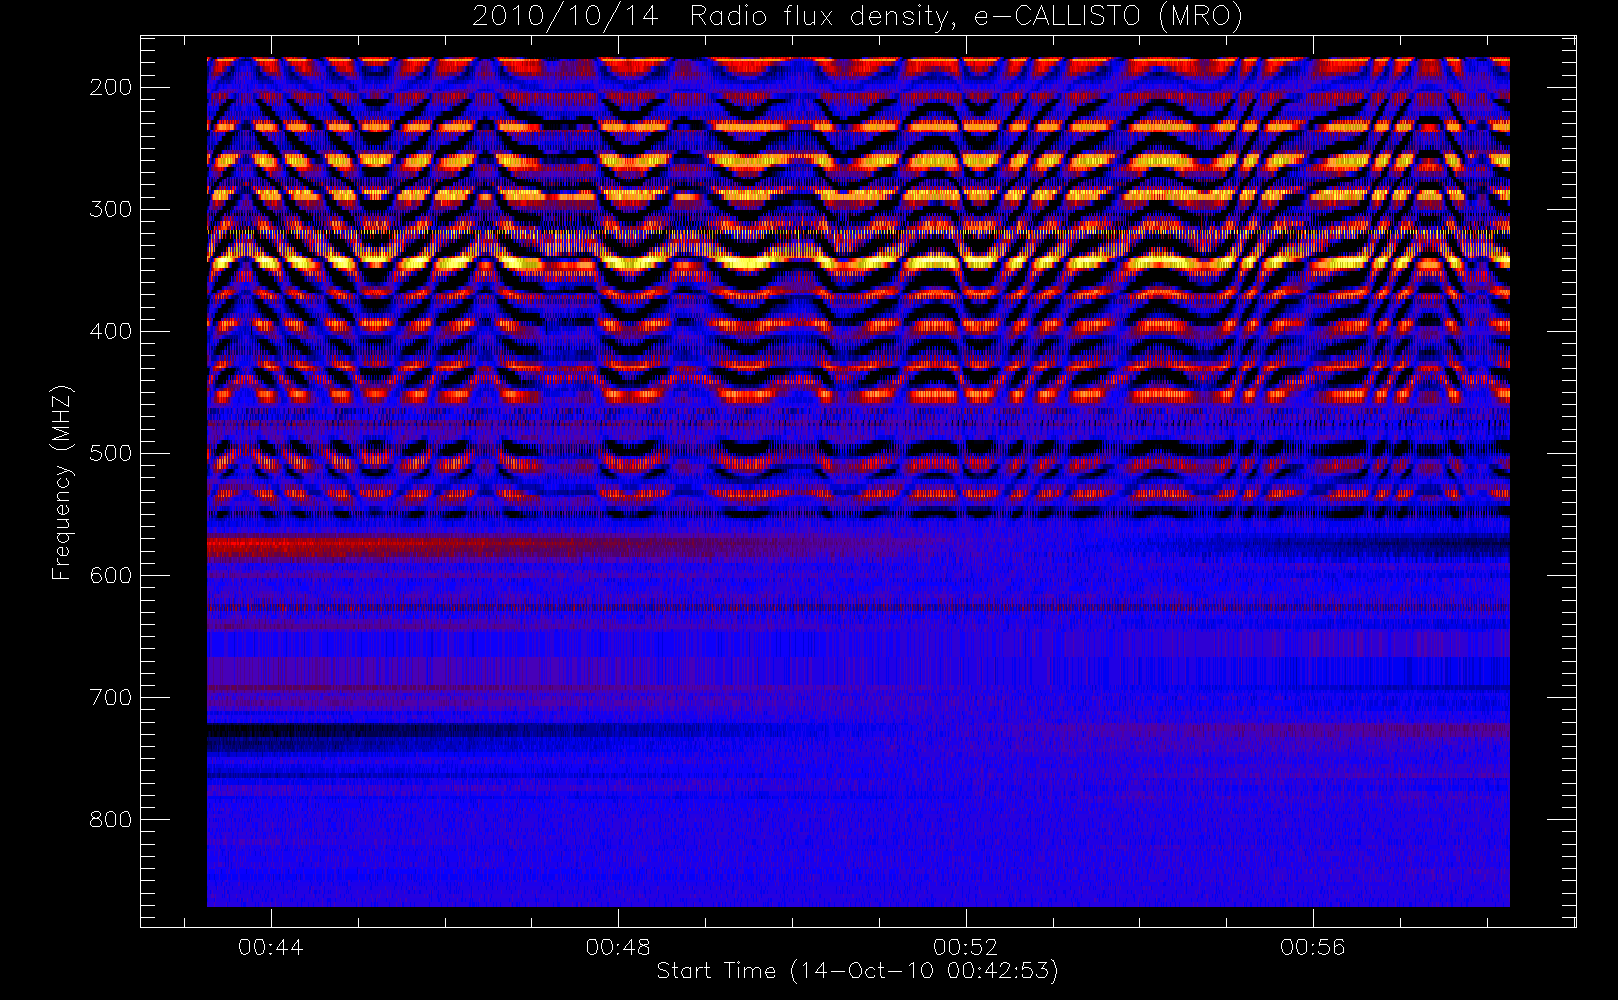Click the 200 frequency tick label

pyautogui.click(x=111, y=87)
